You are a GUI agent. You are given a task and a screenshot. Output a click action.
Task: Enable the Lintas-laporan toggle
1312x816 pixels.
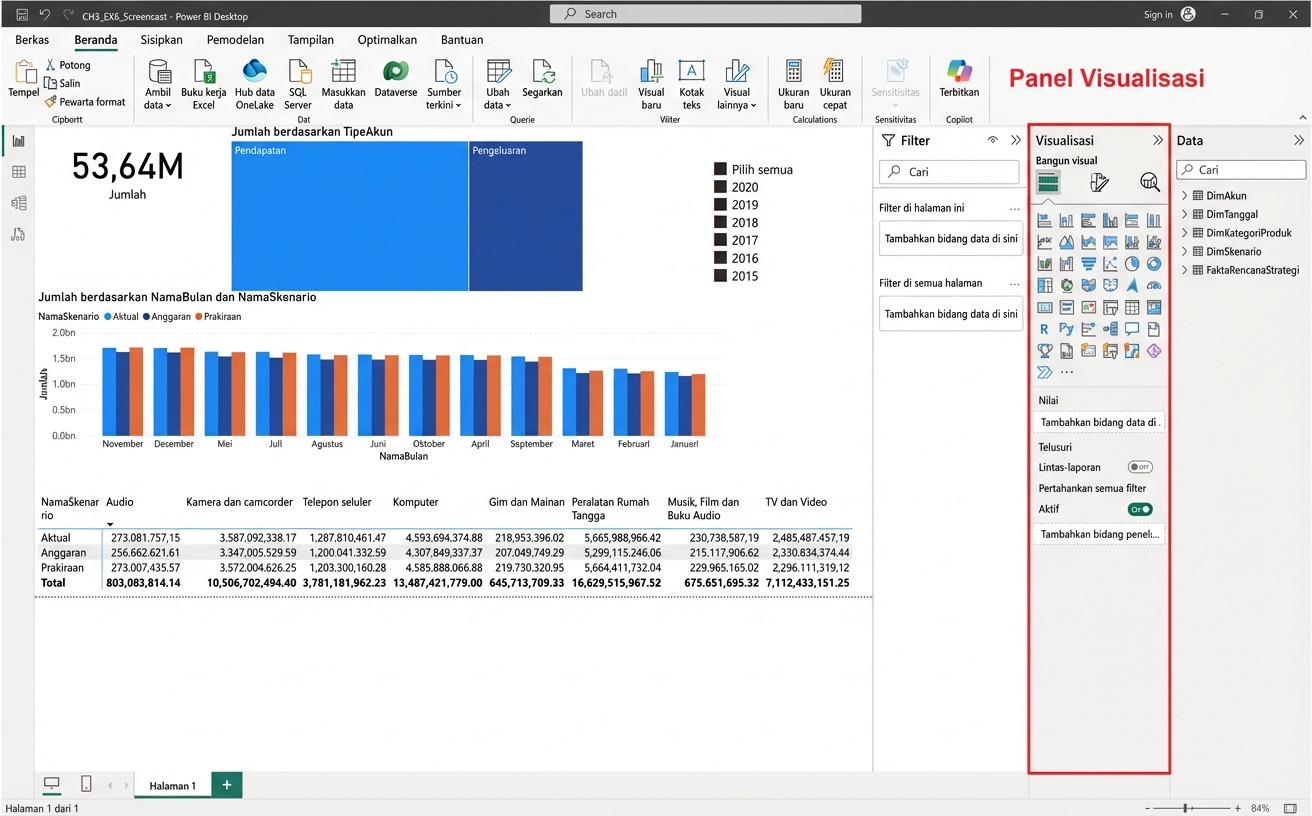tap(1139, 467)
